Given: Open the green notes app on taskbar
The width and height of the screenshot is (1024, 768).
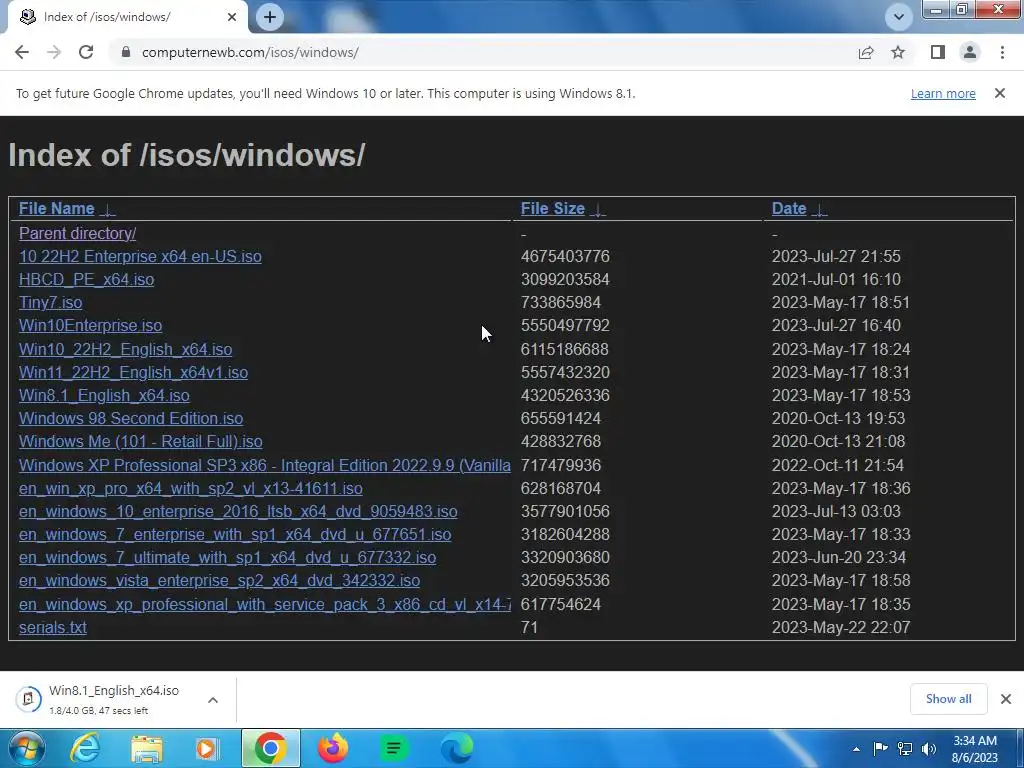Looking at the screenshot, I should pyautogui.click(x=394, y=748).
